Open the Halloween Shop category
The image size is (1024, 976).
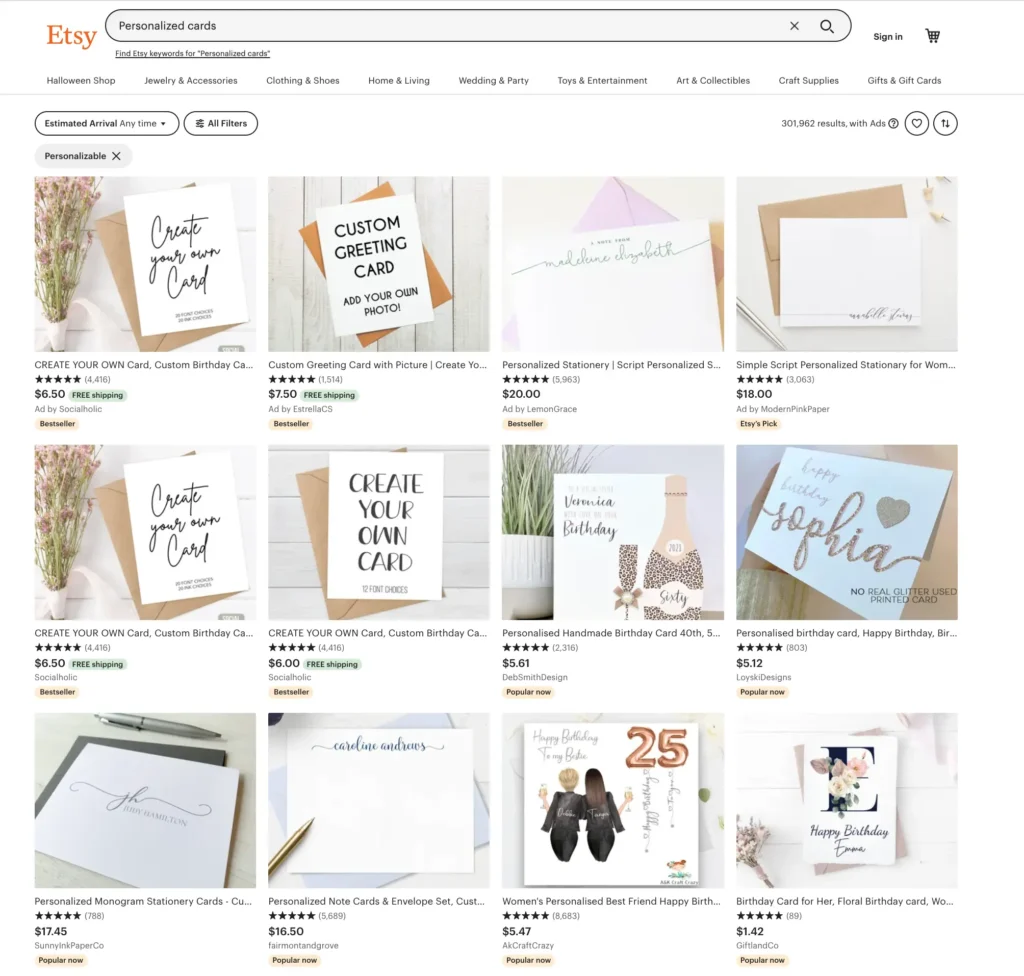tap(81, 80)
